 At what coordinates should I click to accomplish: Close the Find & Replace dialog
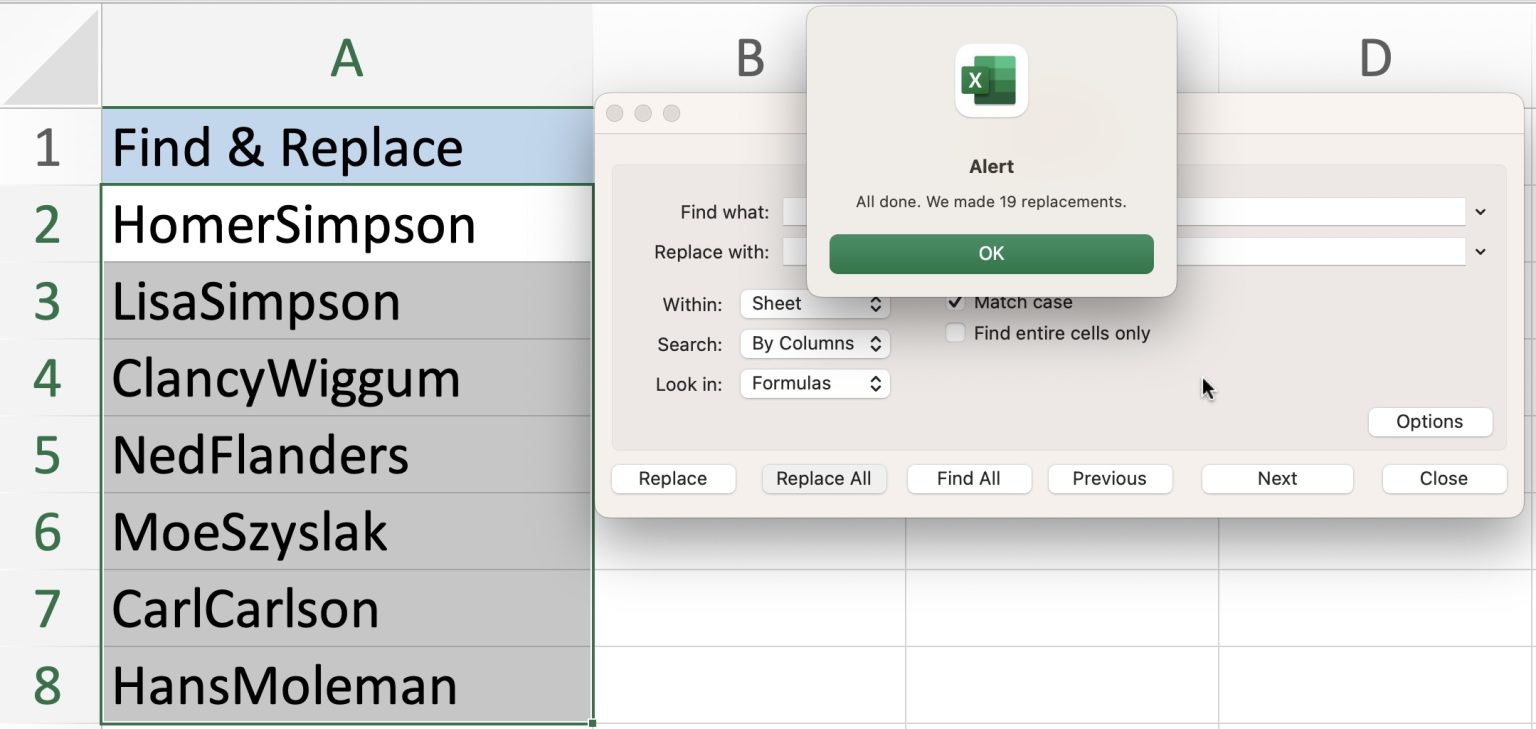pos(1444,479)
